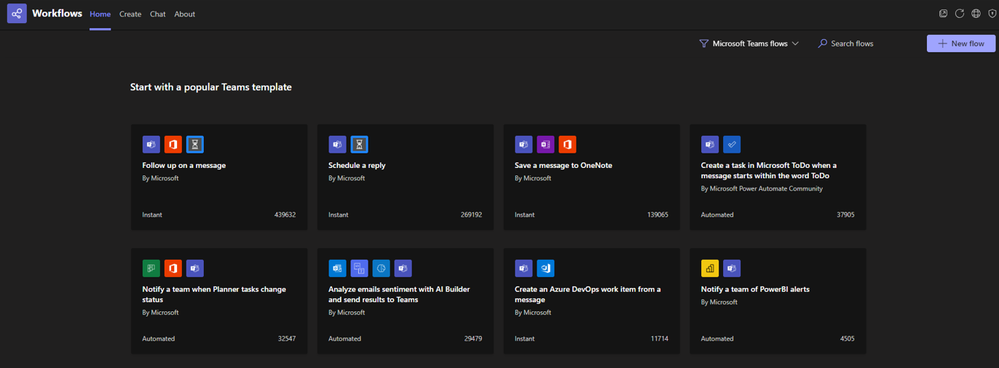Click hourglass icon on Schedule a reply card
The height and width of the screenshot is (368, 999).
pyautogui.click(x=359, y=145)
